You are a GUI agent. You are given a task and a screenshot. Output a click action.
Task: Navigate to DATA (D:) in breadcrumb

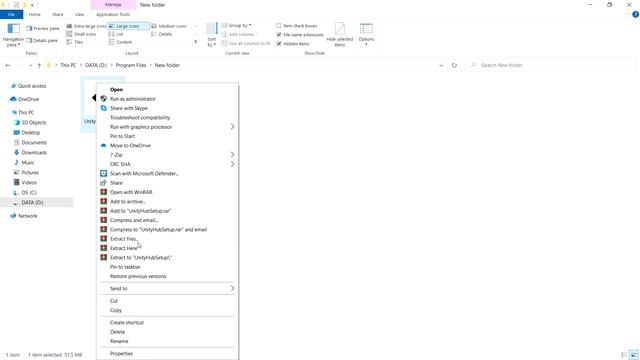coord(96,65)
